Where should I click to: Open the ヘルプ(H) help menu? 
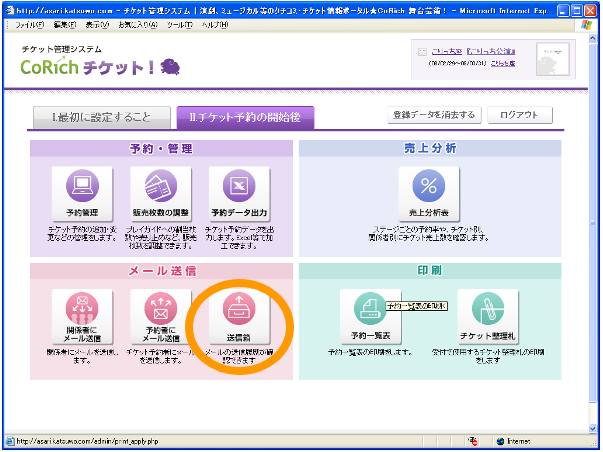coord(216,24)
